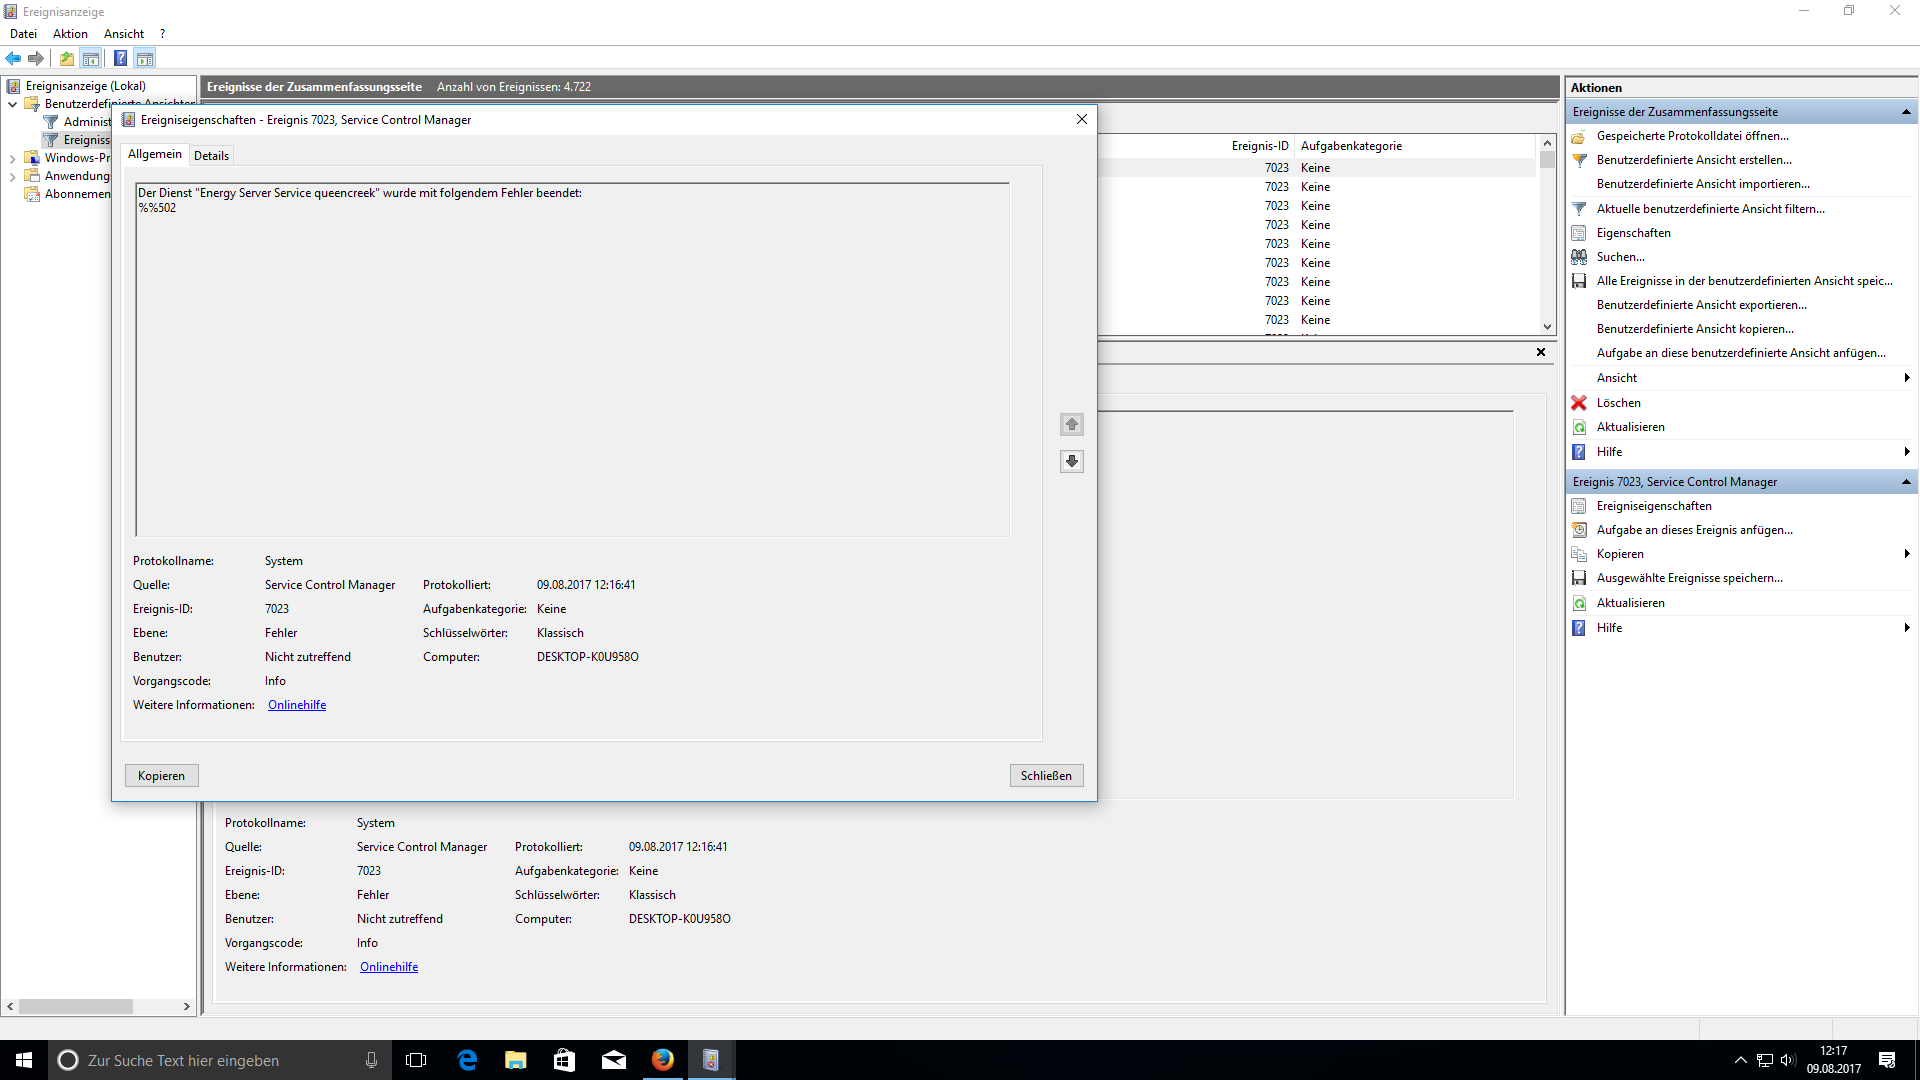1920x1080 pixels.
Task: Click the back arrow in toolbar
Action: pyautogui.click(x=14, y=58)
